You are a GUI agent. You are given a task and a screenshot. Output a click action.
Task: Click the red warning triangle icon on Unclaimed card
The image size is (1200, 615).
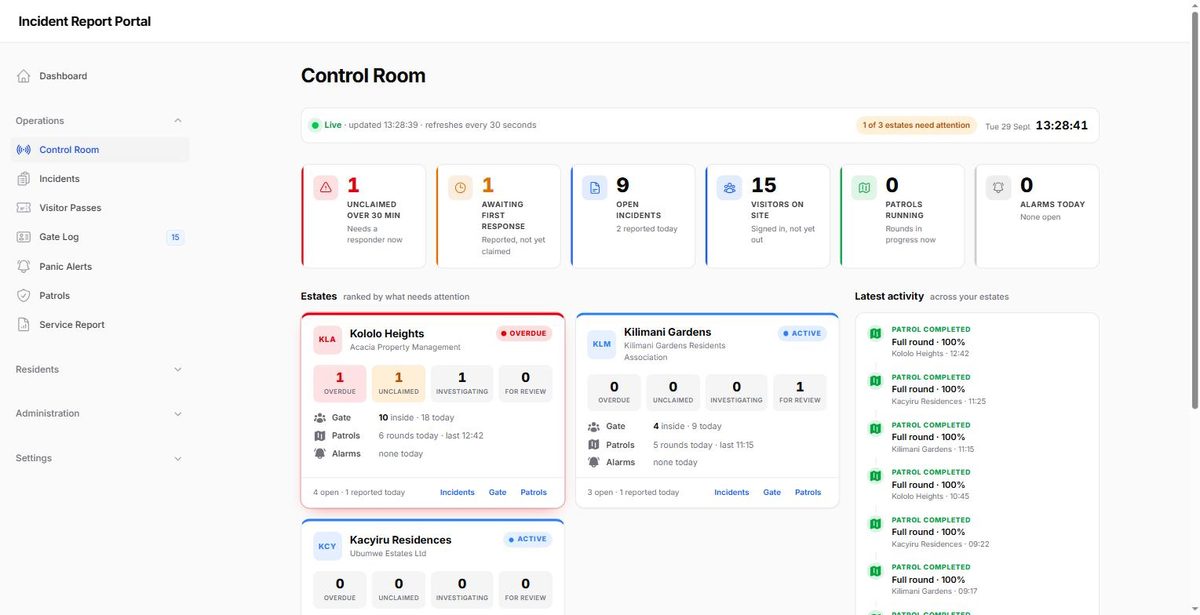point(326,188)
